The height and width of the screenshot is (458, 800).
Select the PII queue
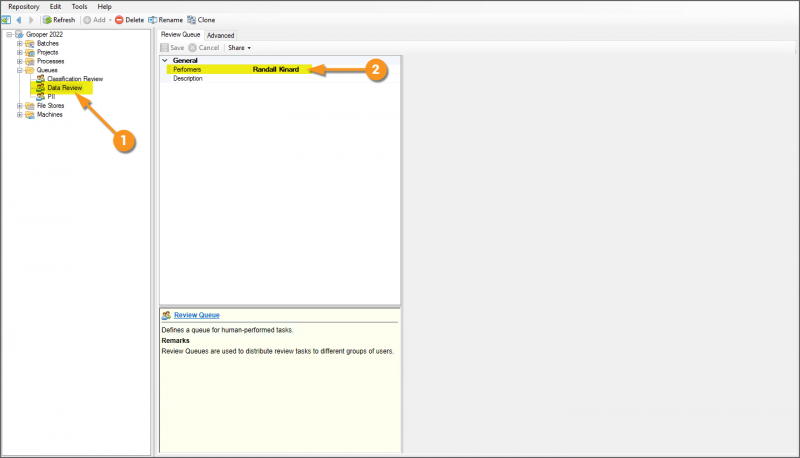click(51, 97)
